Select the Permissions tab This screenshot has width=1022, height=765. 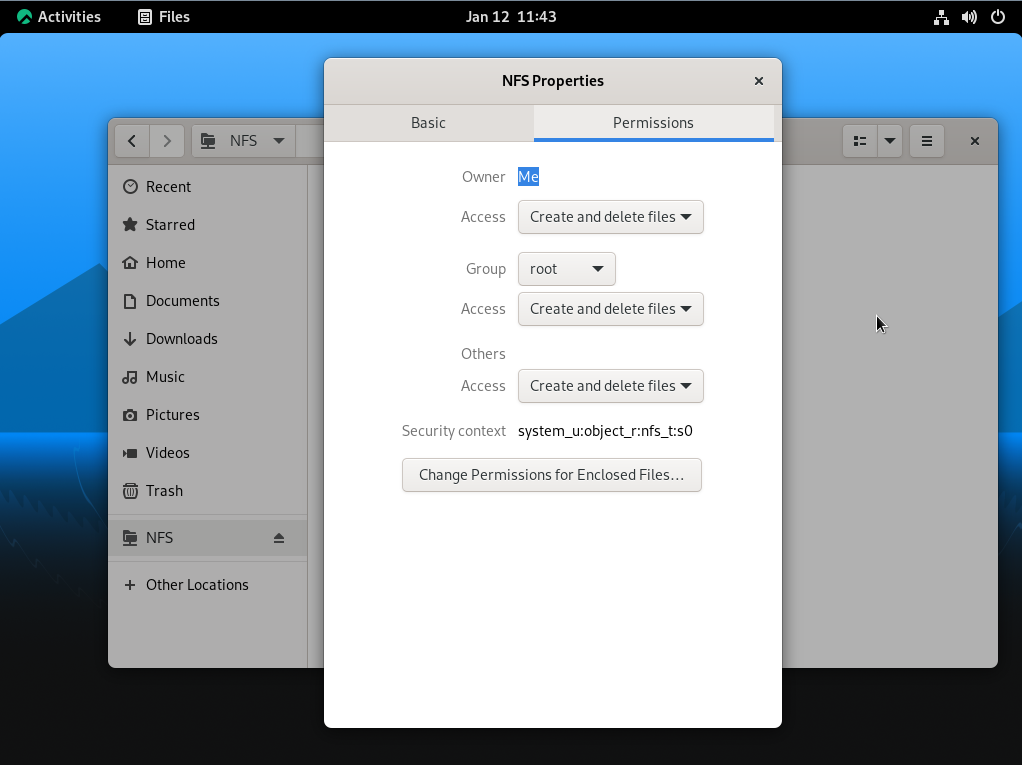point(653,123)
